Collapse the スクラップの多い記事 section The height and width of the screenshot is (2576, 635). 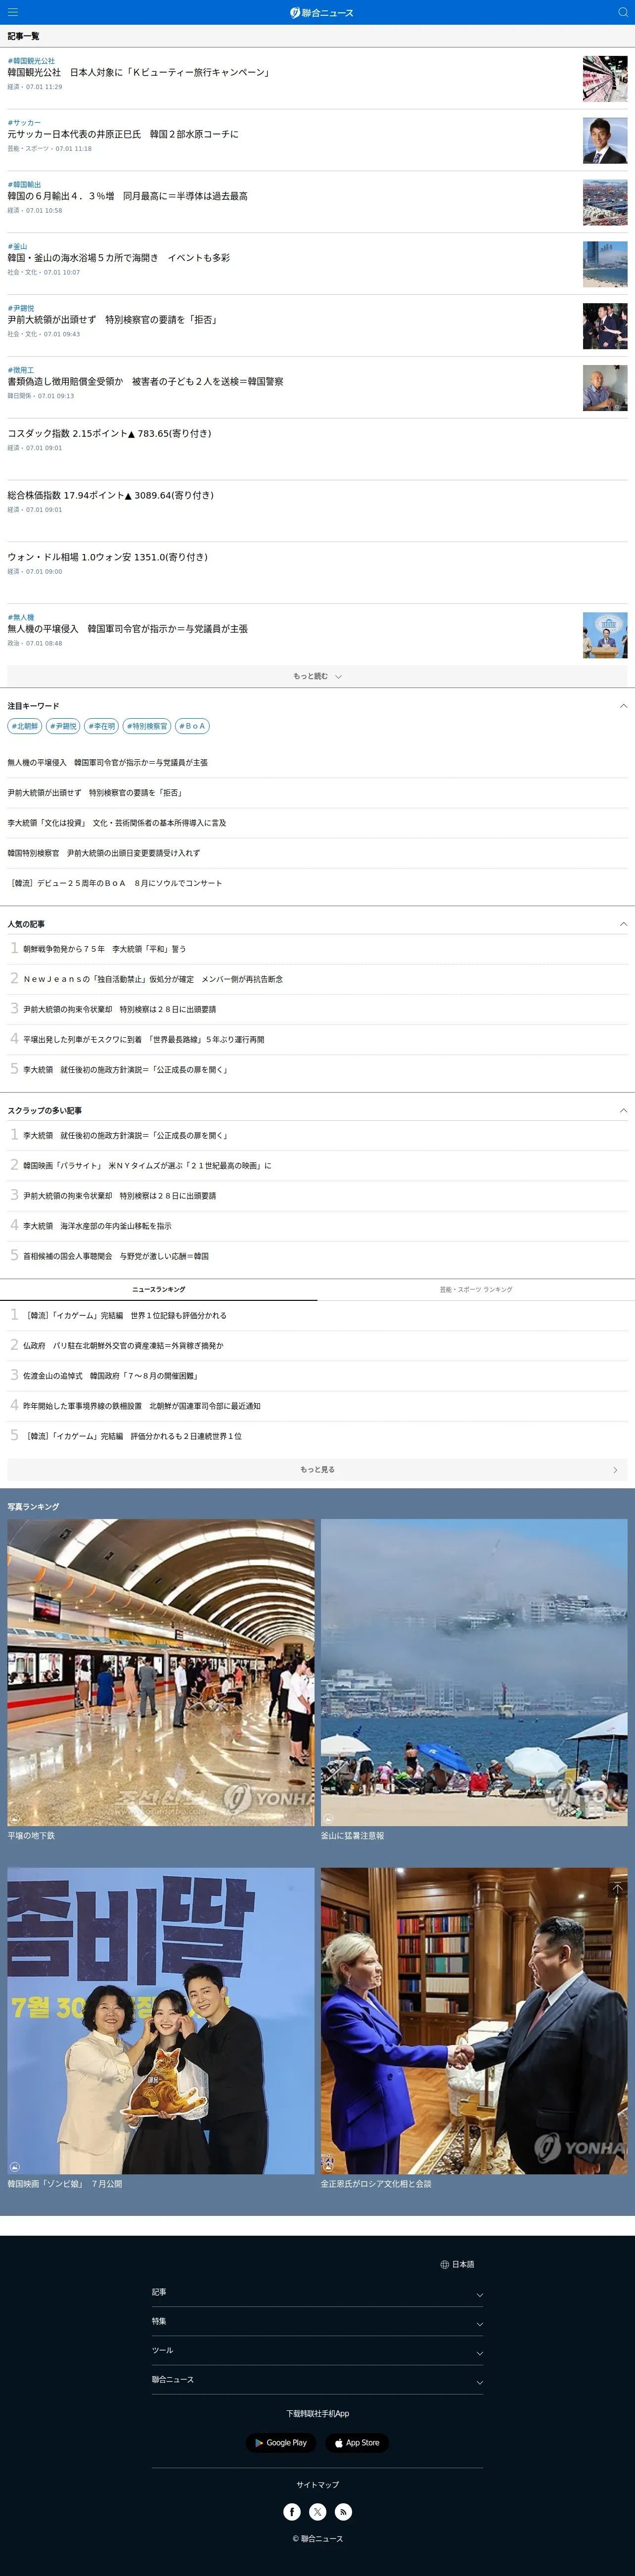(623, 1110)
